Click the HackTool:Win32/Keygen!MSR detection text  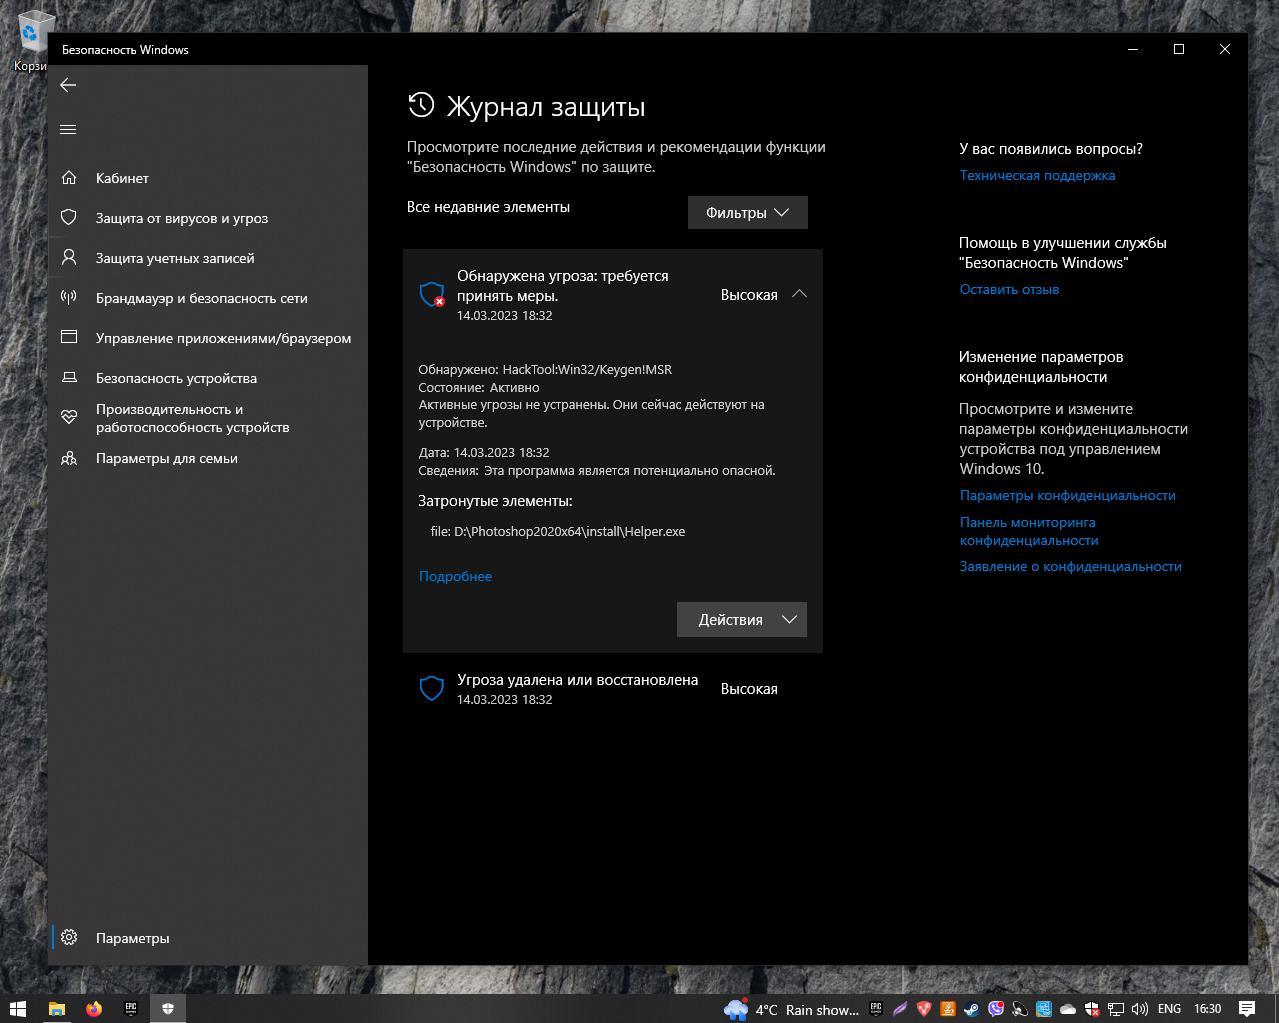[587, 369]
